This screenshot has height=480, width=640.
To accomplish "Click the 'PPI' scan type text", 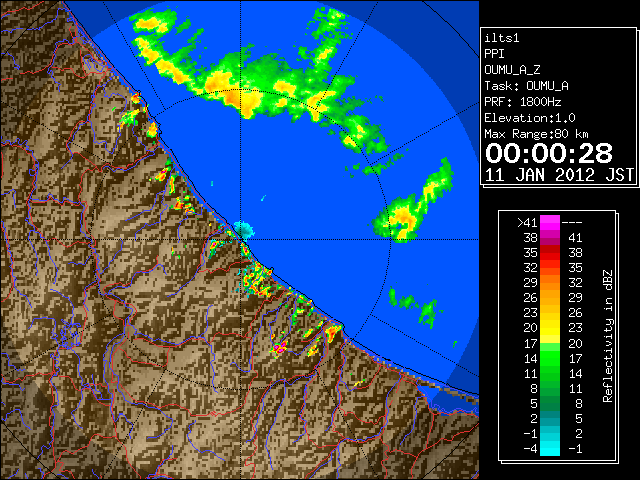I will click(x=494, y=54).
